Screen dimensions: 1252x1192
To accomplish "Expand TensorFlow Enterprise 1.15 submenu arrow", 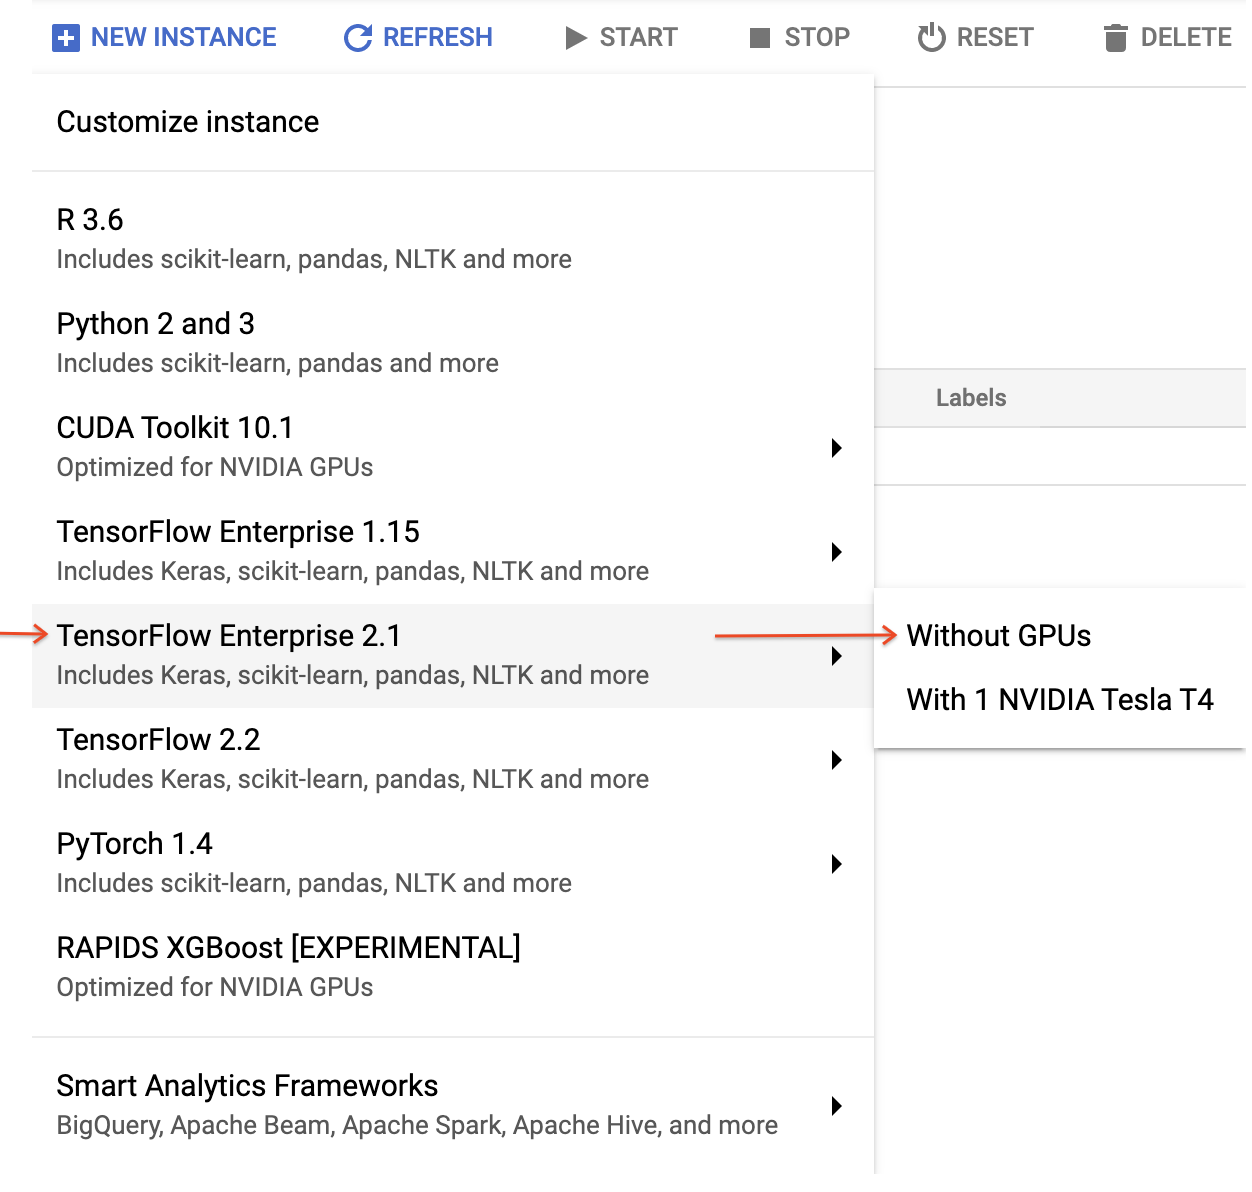I will [x=836, y=552].
